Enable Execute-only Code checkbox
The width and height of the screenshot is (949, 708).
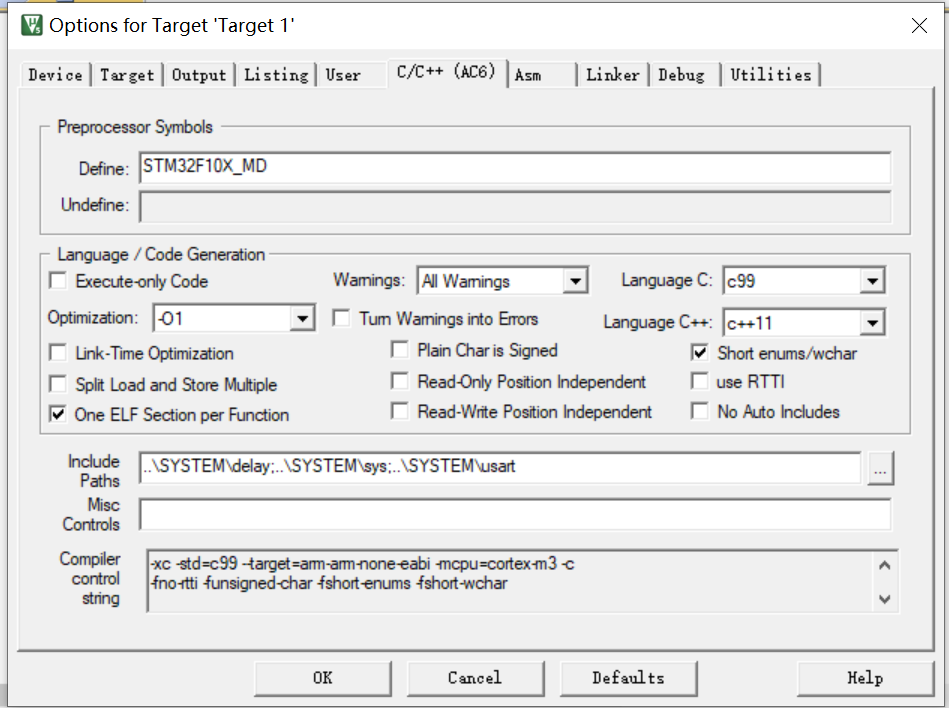pyautogui.click(x=58, y=281)
